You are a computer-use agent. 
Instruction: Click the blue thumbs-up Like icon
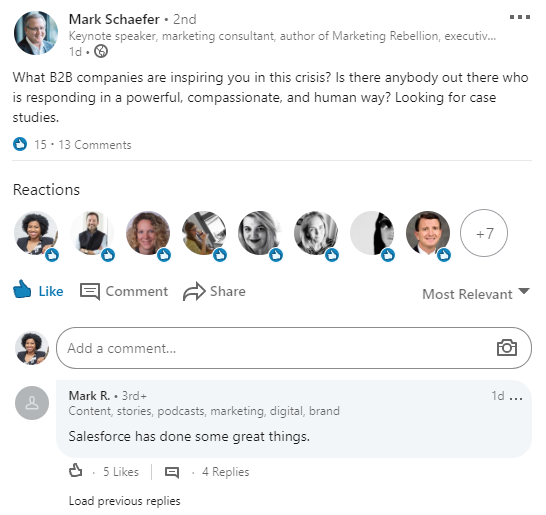22,289
